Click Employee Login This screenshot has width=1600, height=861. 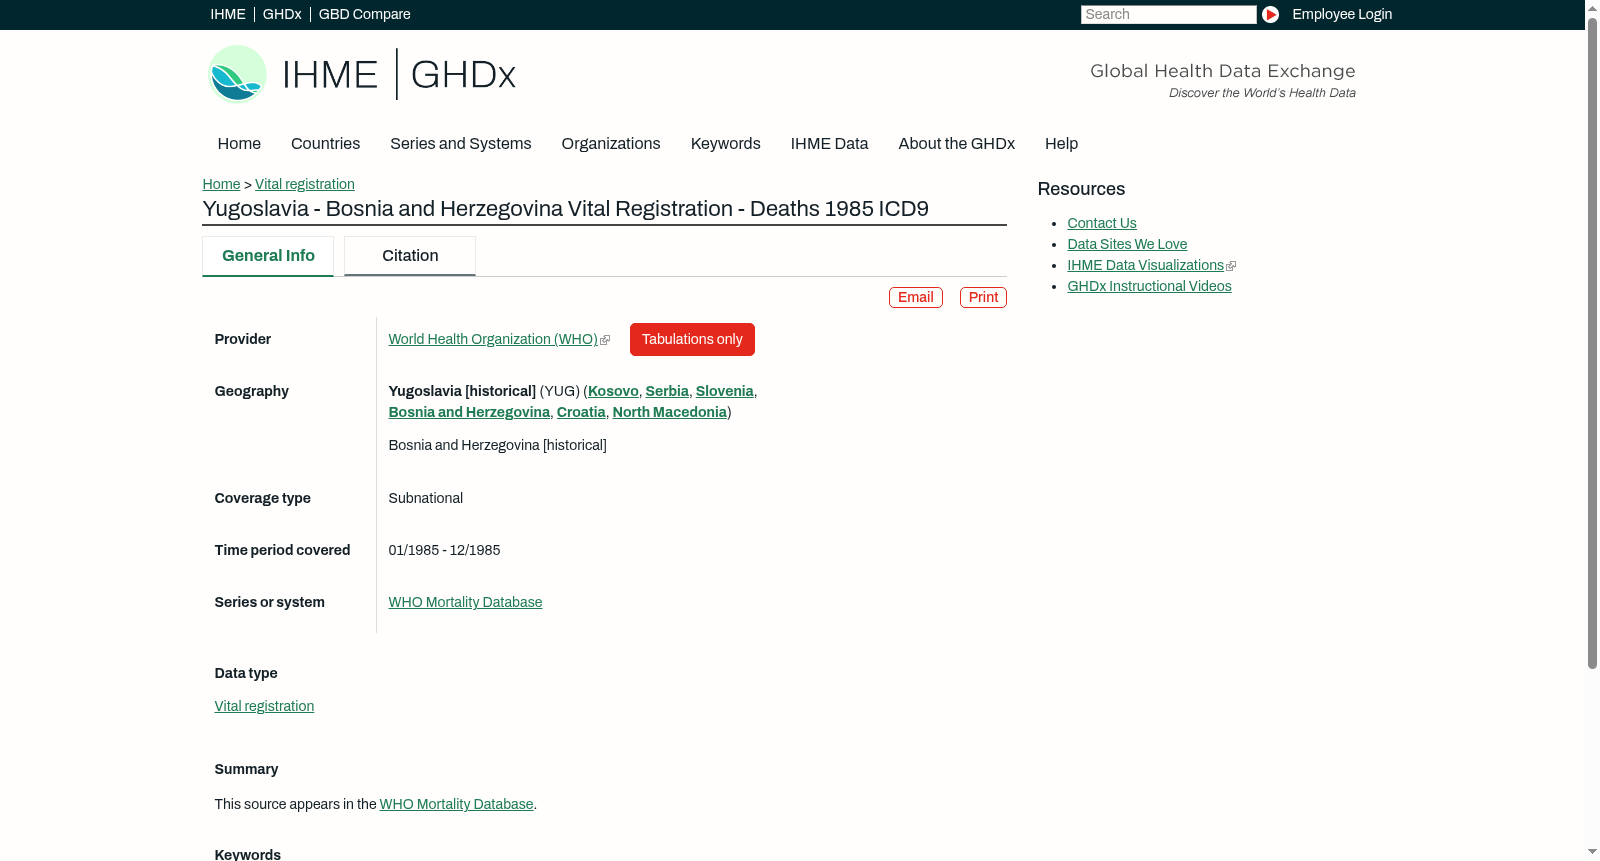coord(1342,14)
